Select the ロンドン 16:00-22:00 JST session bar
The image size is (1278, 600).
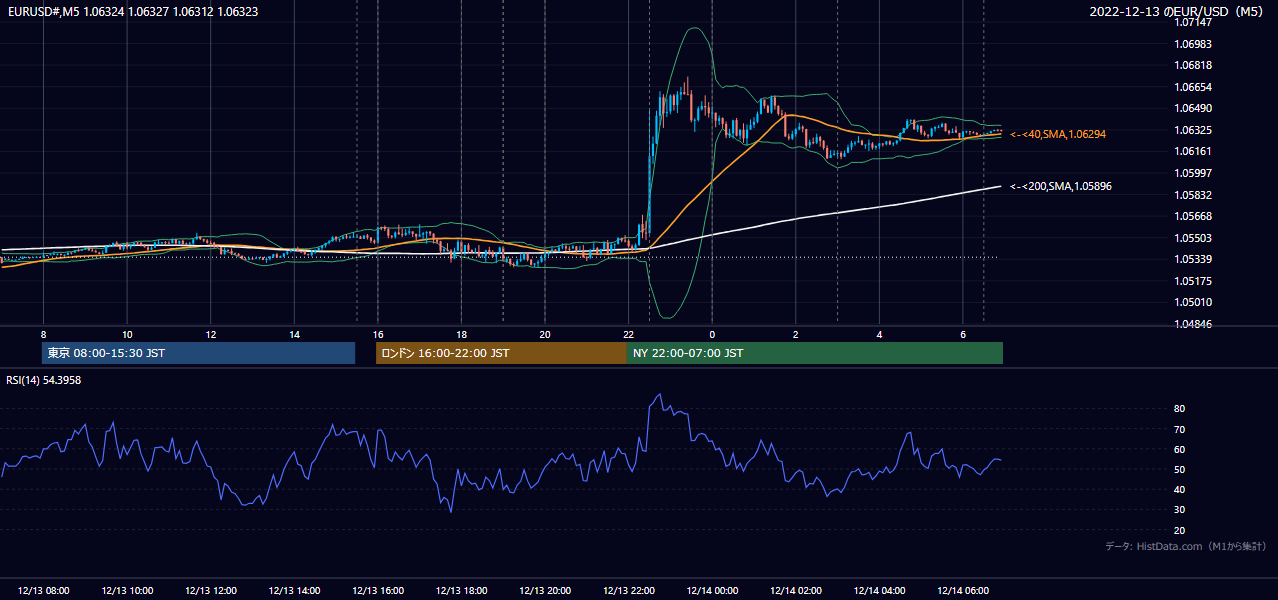[501, 353]
